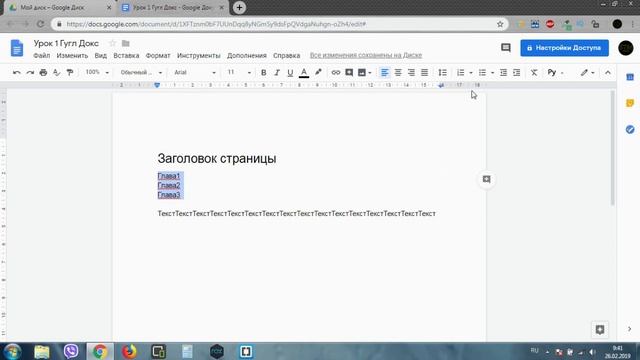
Task: Open the Формат menu
Action: point(158,56)
